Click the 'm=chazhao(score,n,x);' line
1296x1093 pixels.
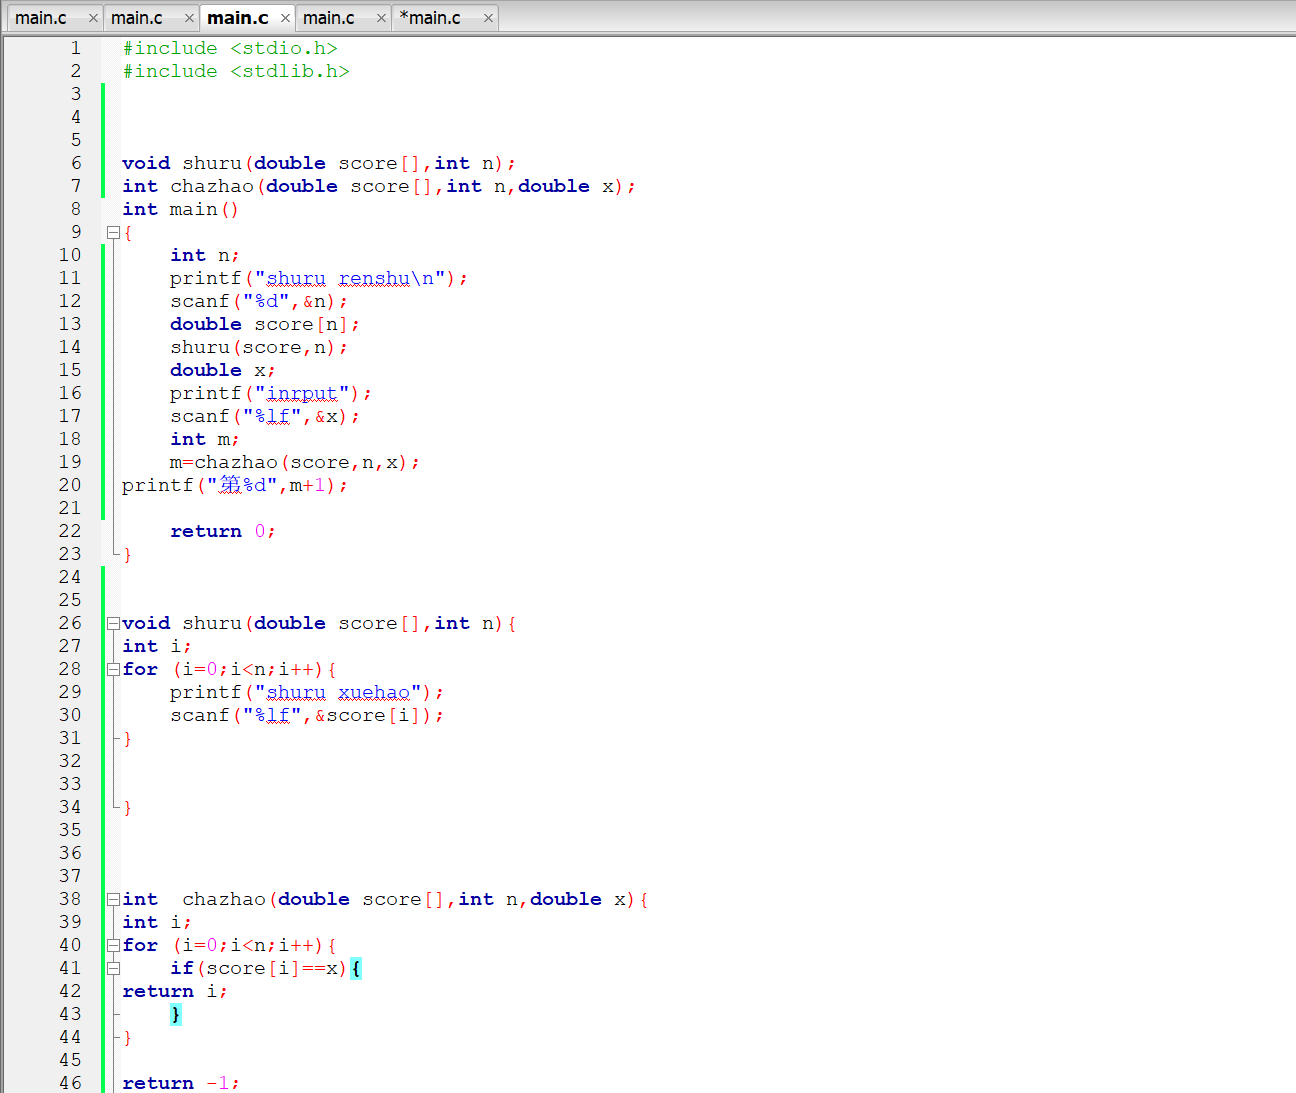pyautogui.click(x=295, y=462)
